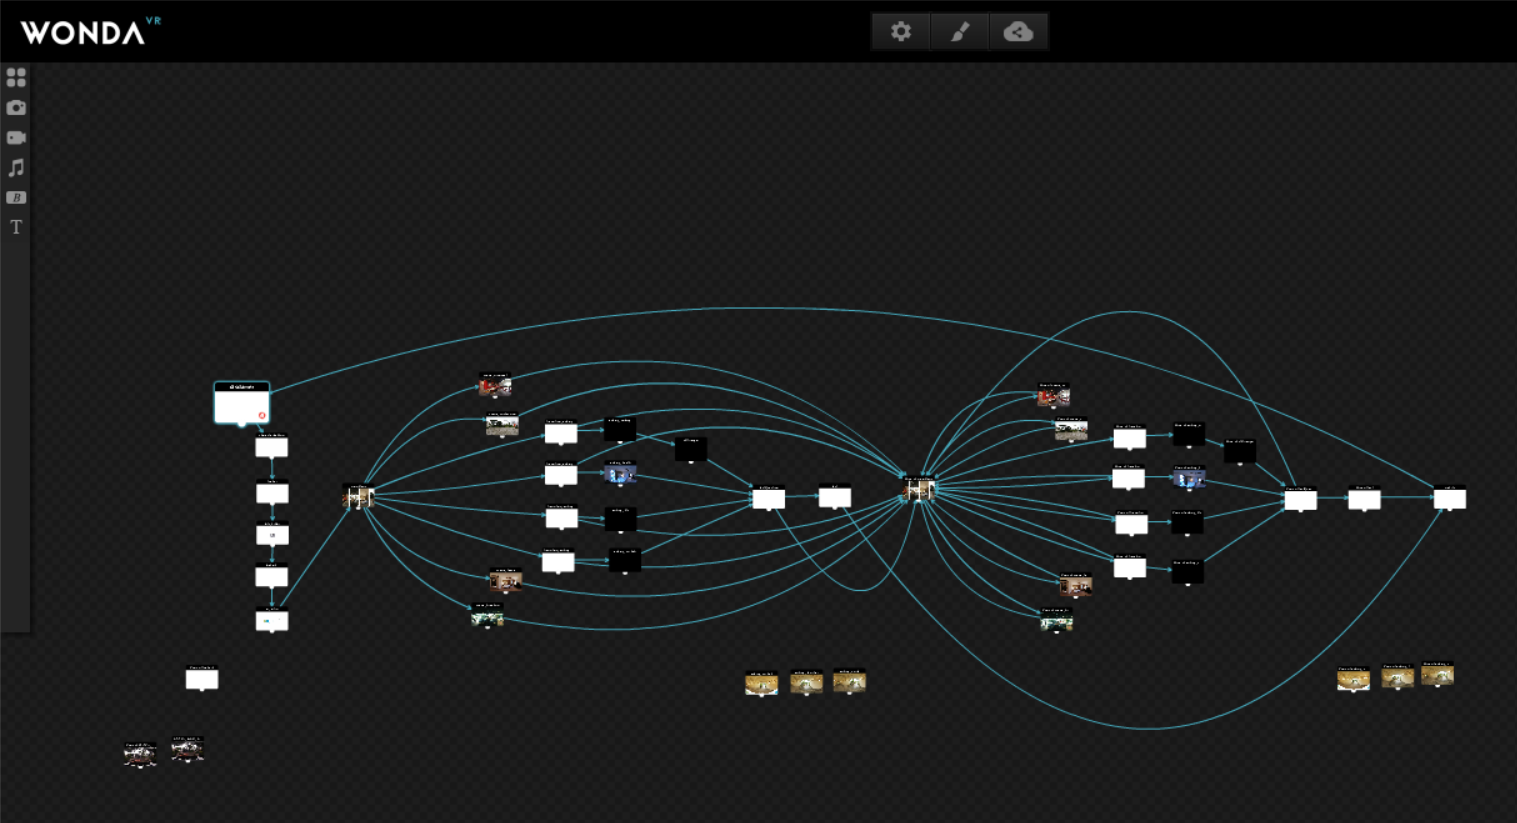Image resolution: width=1517 pixels, height=823 pixels.
Task: Select the B button icon in sidebar
Action: click(16, 198)
